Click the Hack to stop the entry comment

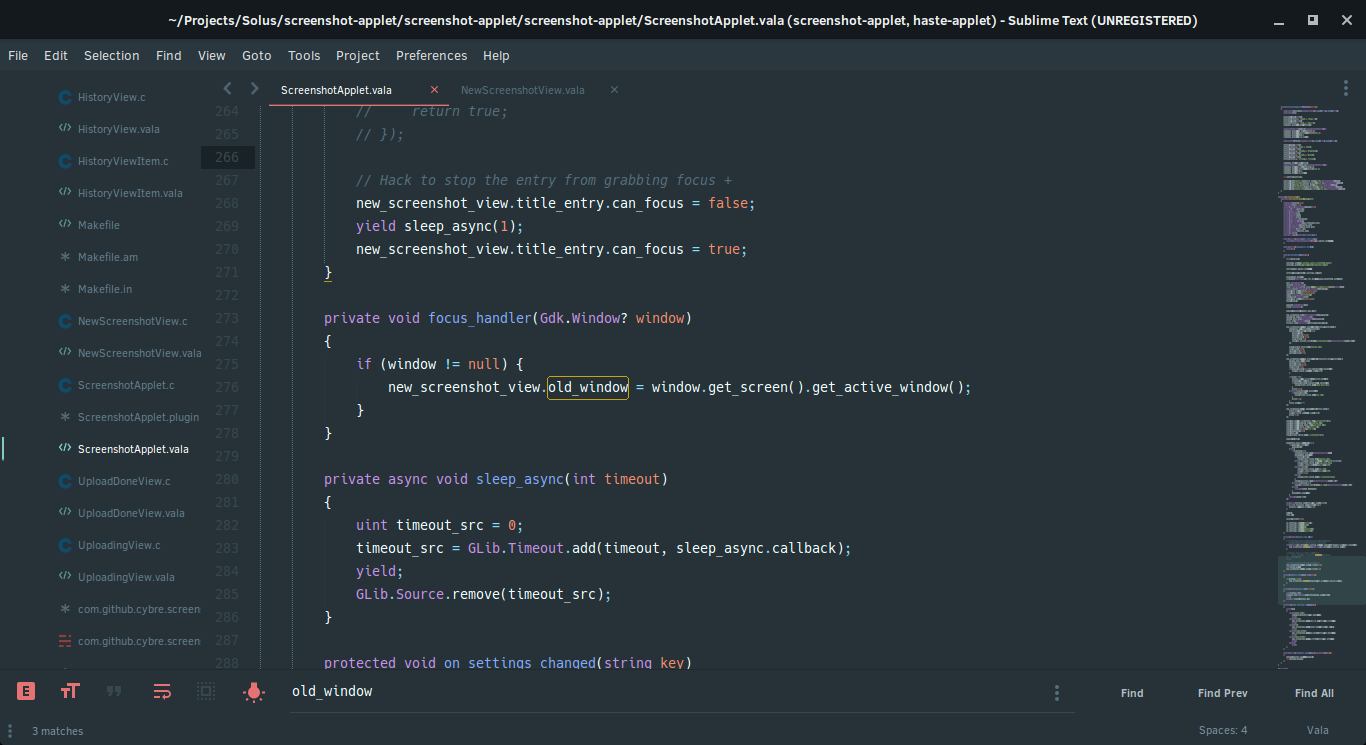coord(544,180)
